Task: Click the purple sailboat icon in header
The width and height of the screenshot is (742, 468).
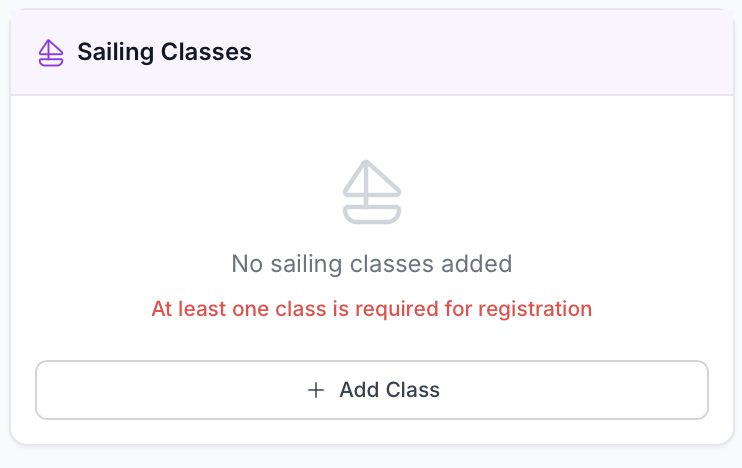Action: coord(51,53)
